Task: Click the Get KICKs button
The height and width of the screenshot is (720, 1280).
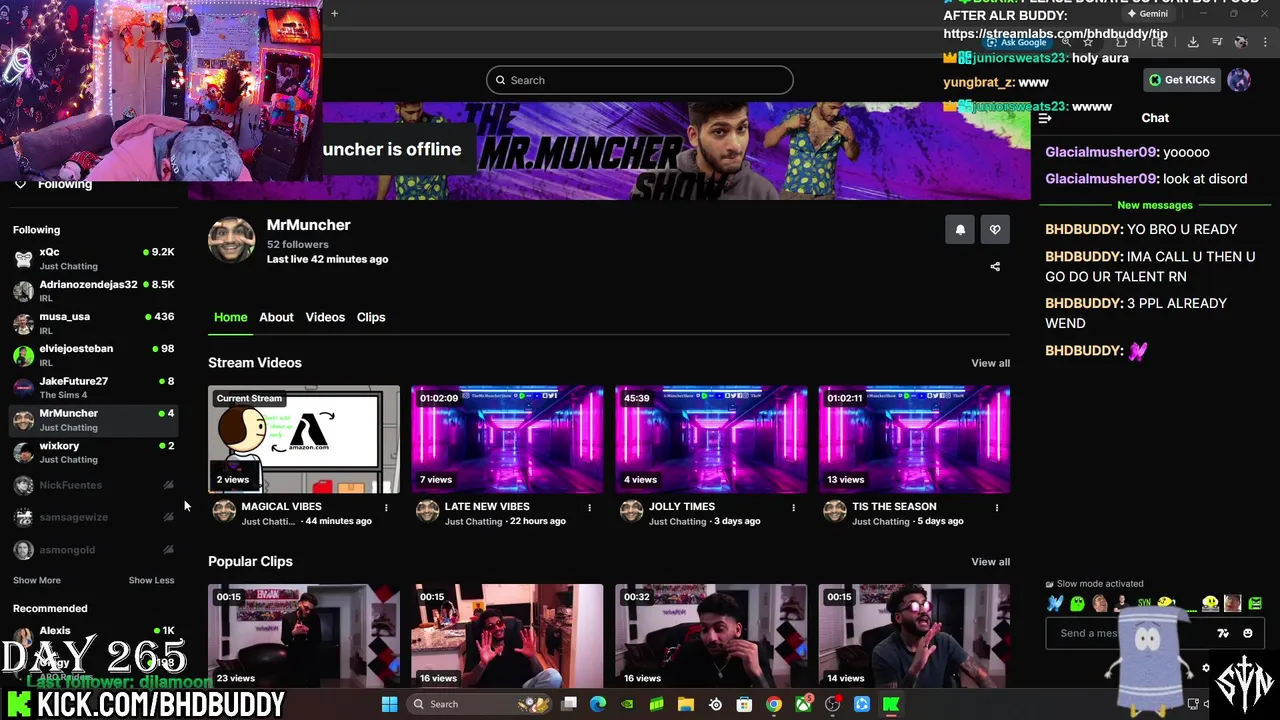Action: point(1182,80)
